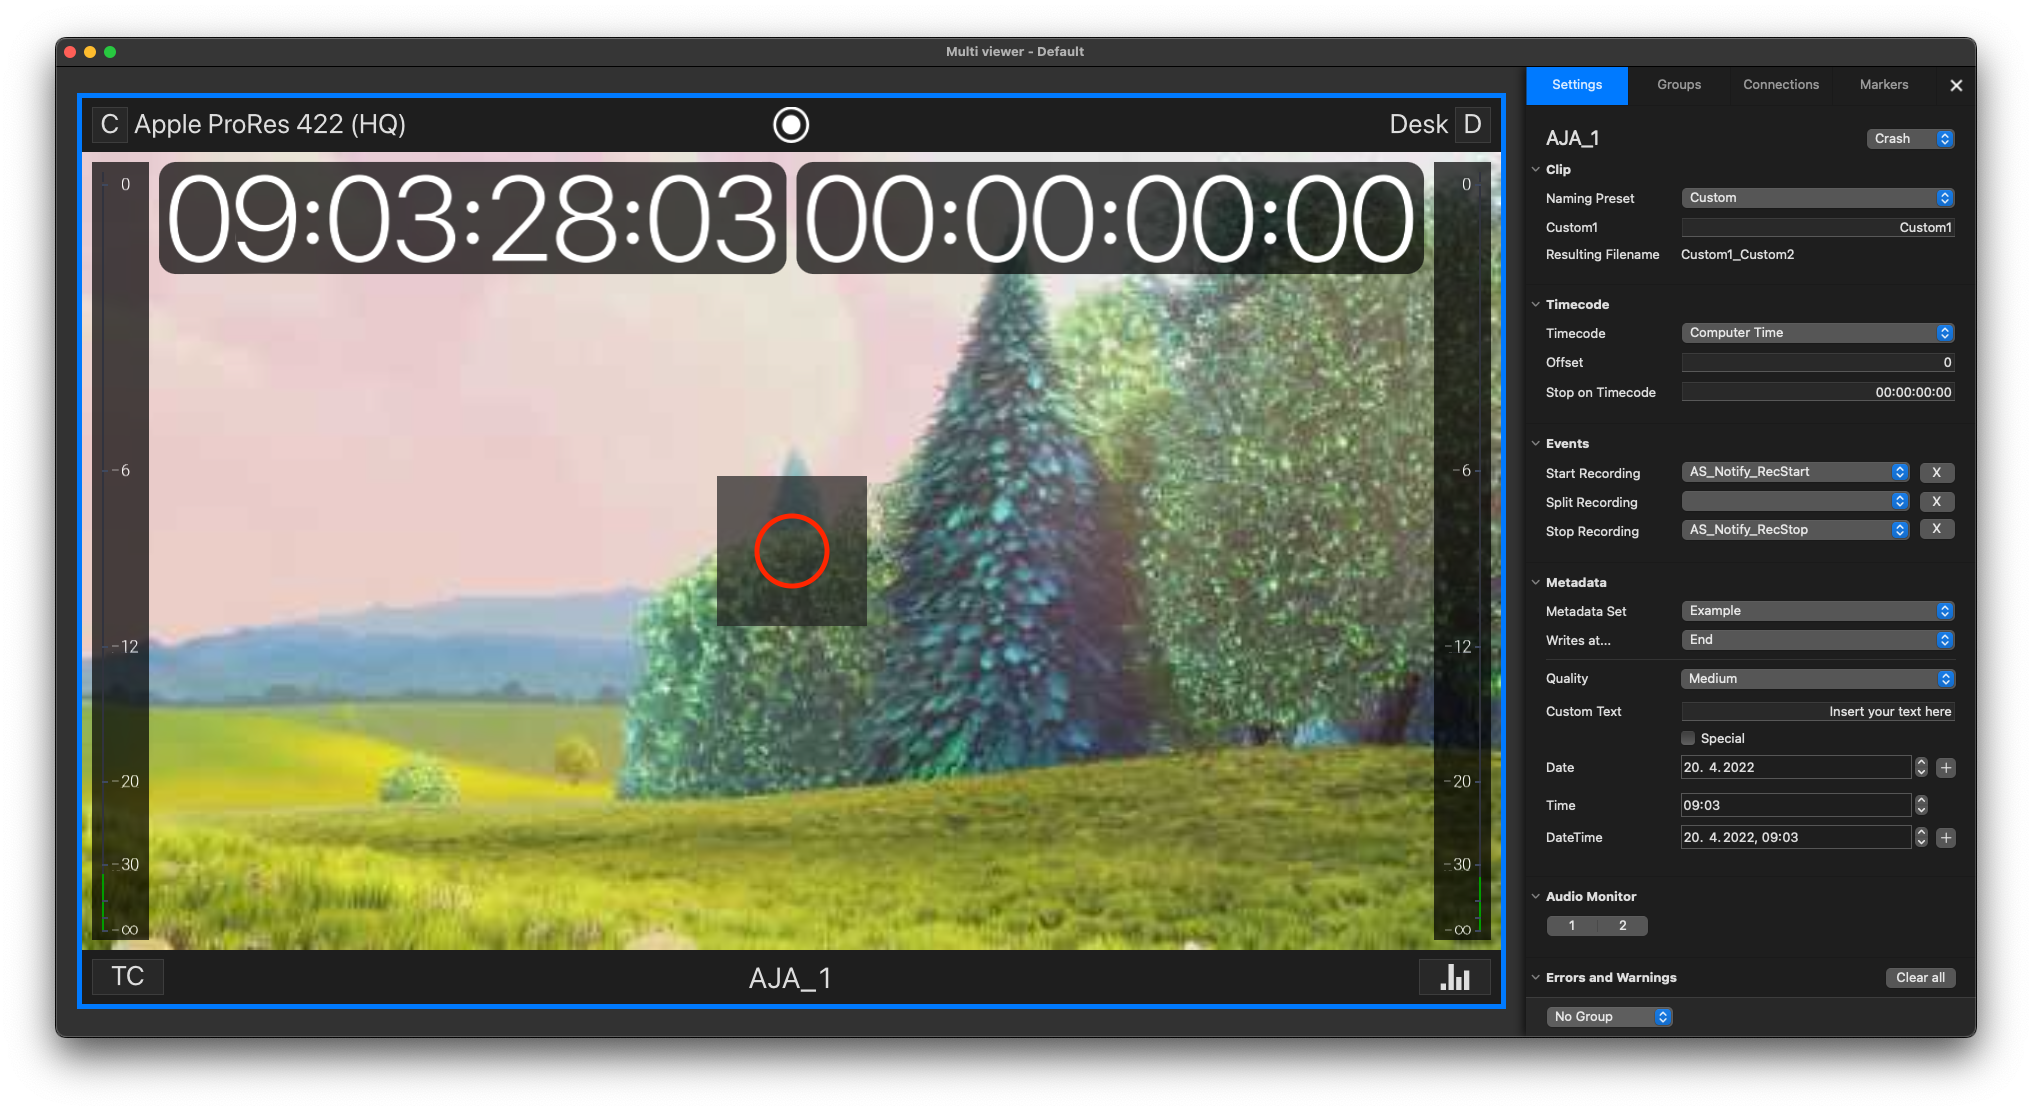Click the DateTime field stepper arrows
Viewport: 2032px width, 1111px height.
1920,837
